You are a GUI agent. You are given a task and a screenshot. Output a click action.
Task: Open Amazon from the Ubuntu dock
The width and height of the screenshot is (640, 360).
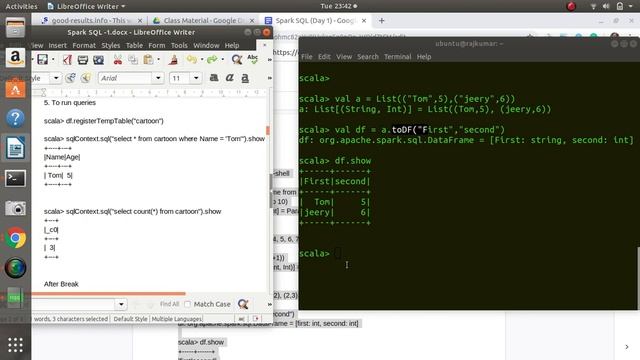(x=15, y=58)
